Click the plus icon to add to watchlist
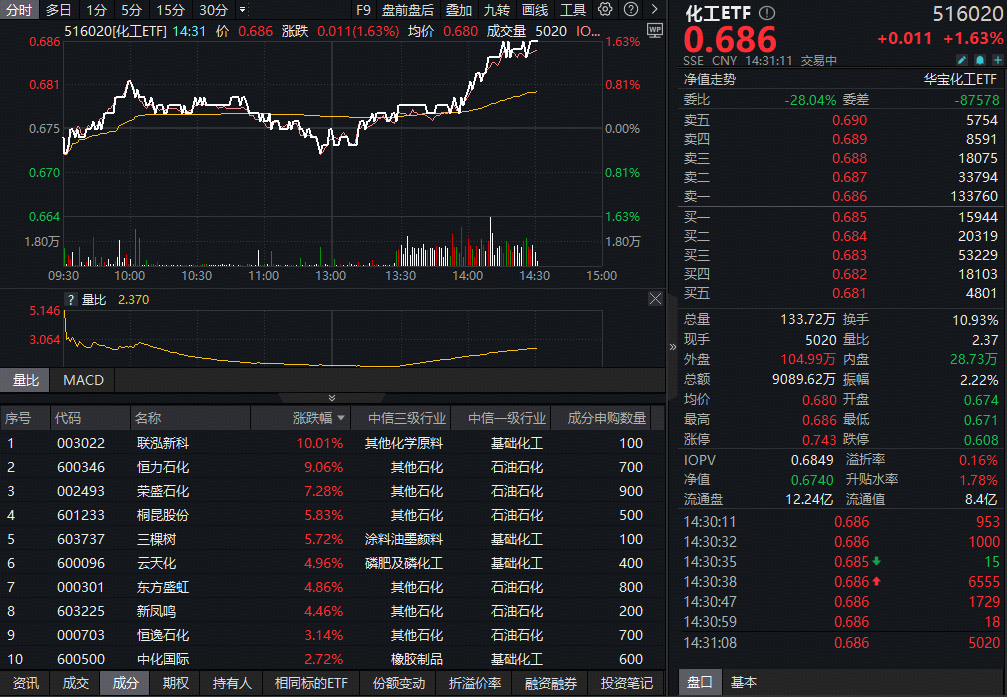This screenshot has width=1007, height=697. pos(999,60)
